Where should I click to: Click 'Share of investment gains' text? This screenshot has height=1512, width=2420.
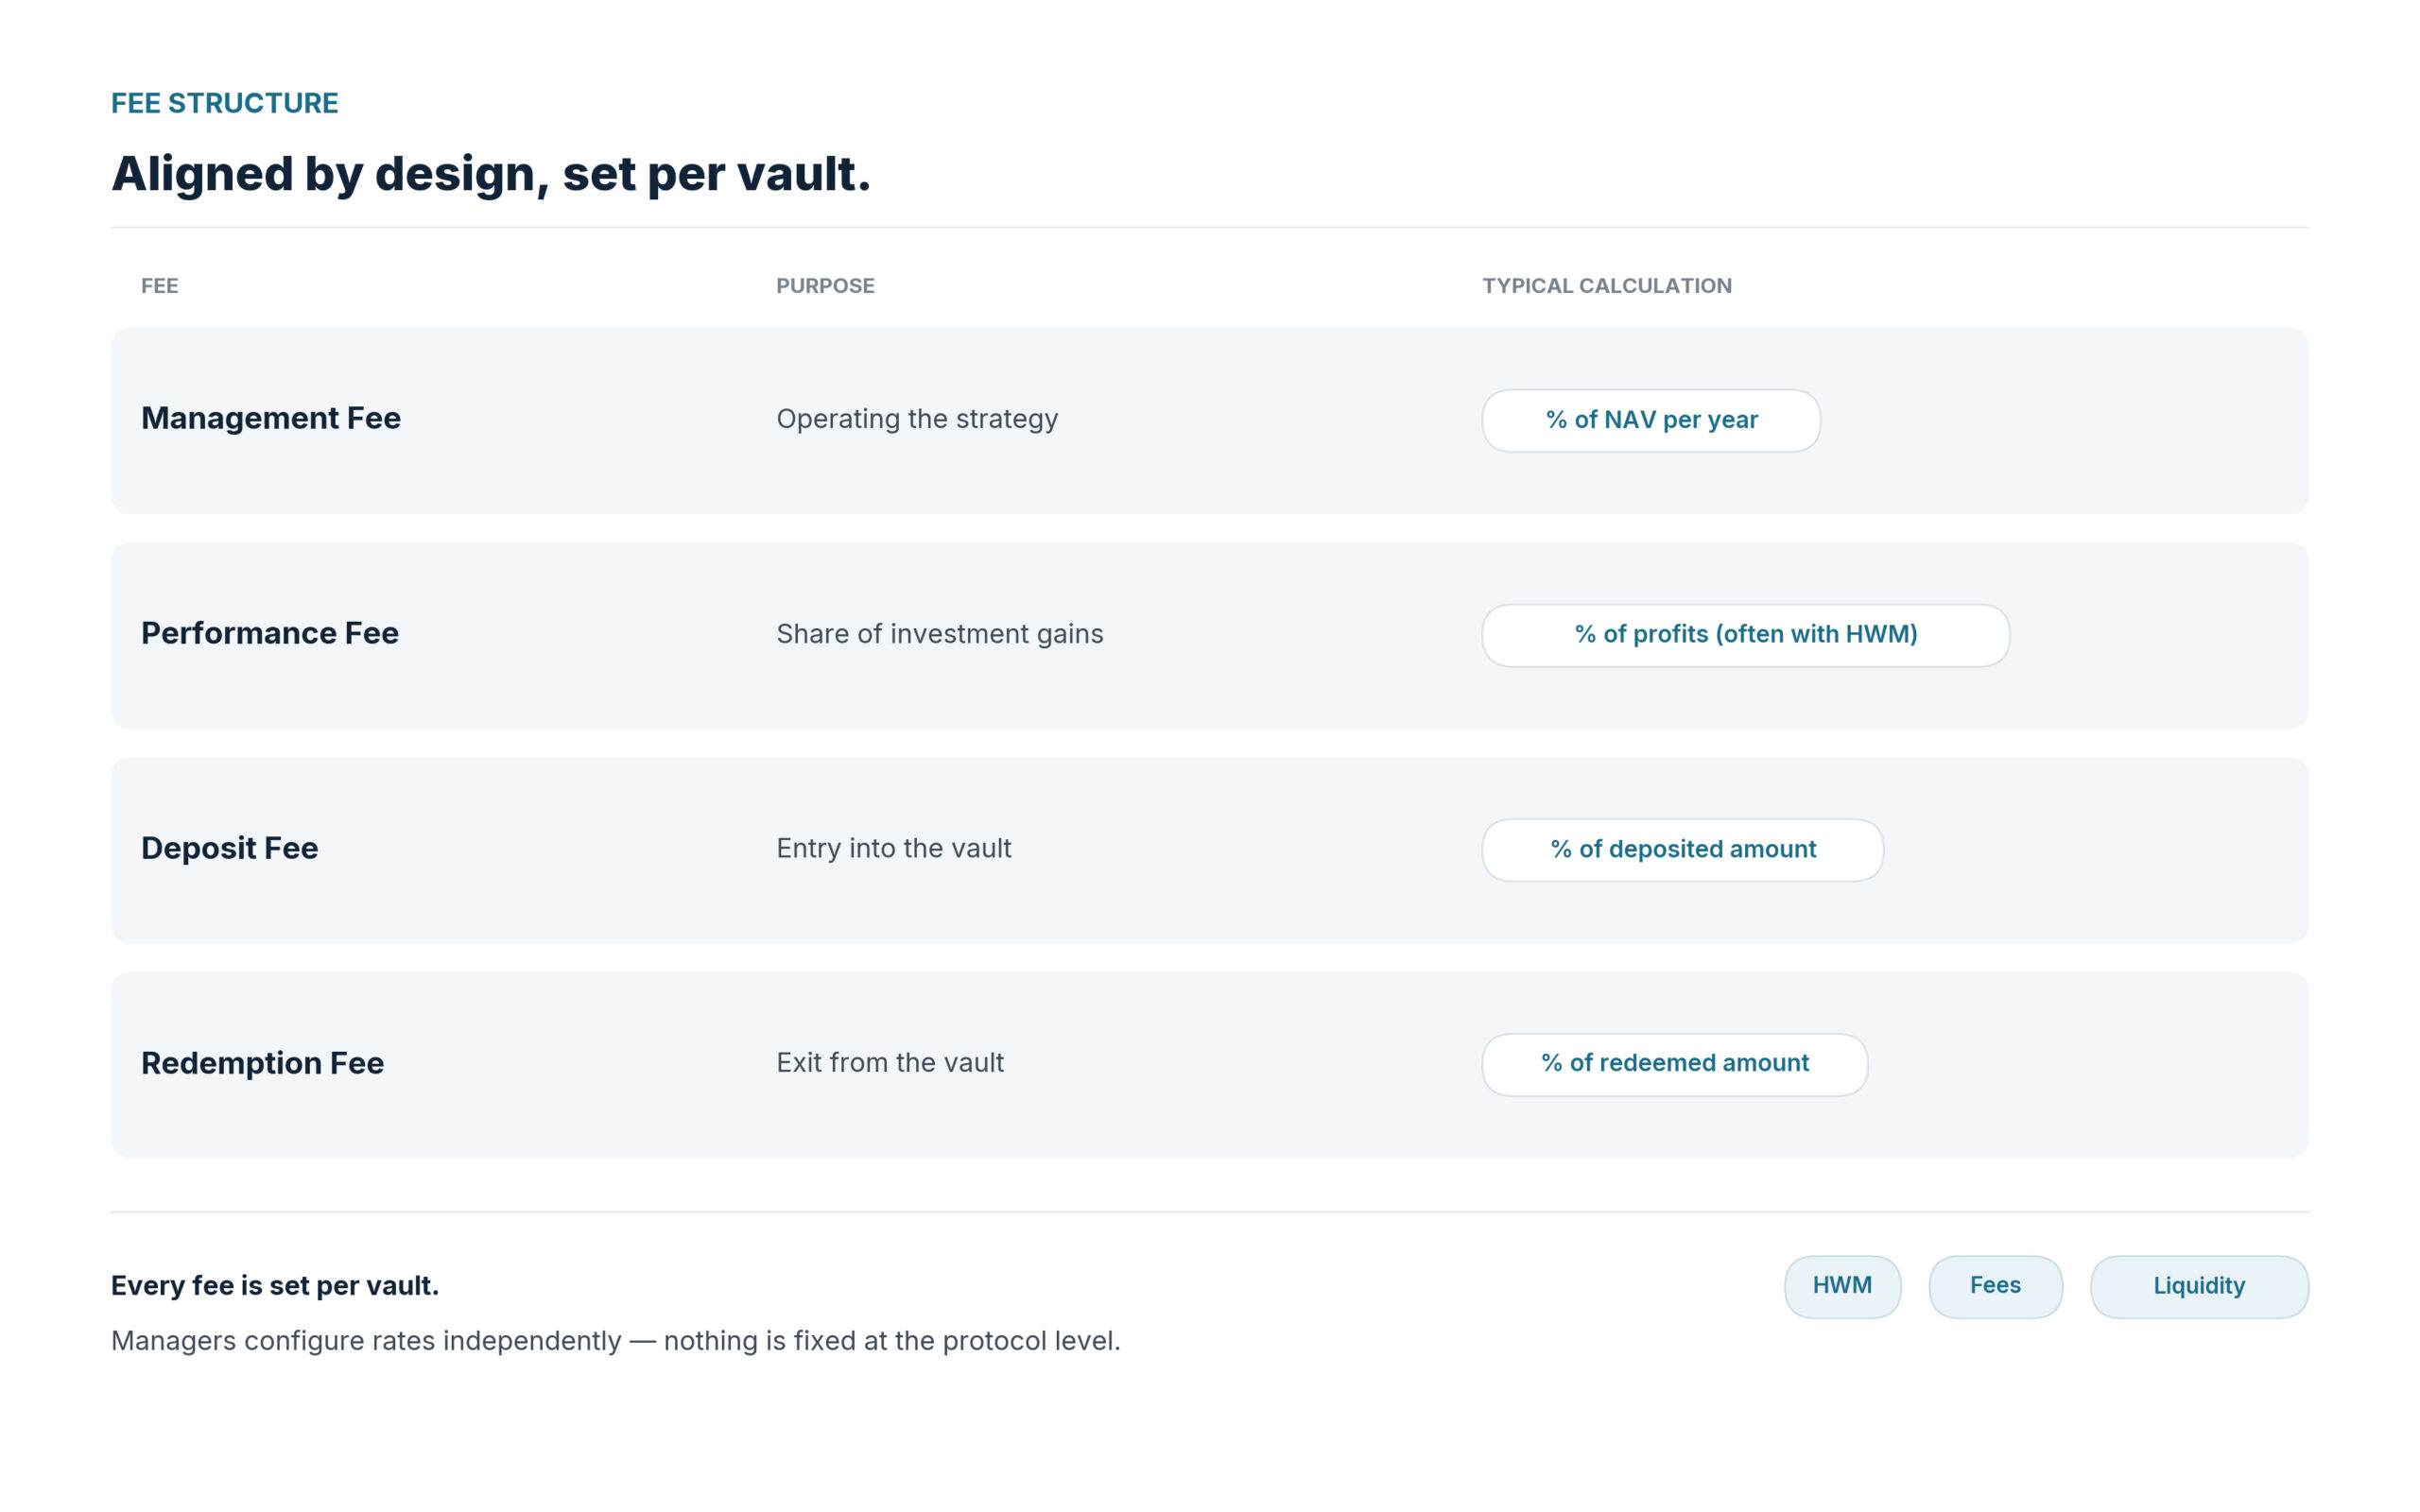point(940,634)
